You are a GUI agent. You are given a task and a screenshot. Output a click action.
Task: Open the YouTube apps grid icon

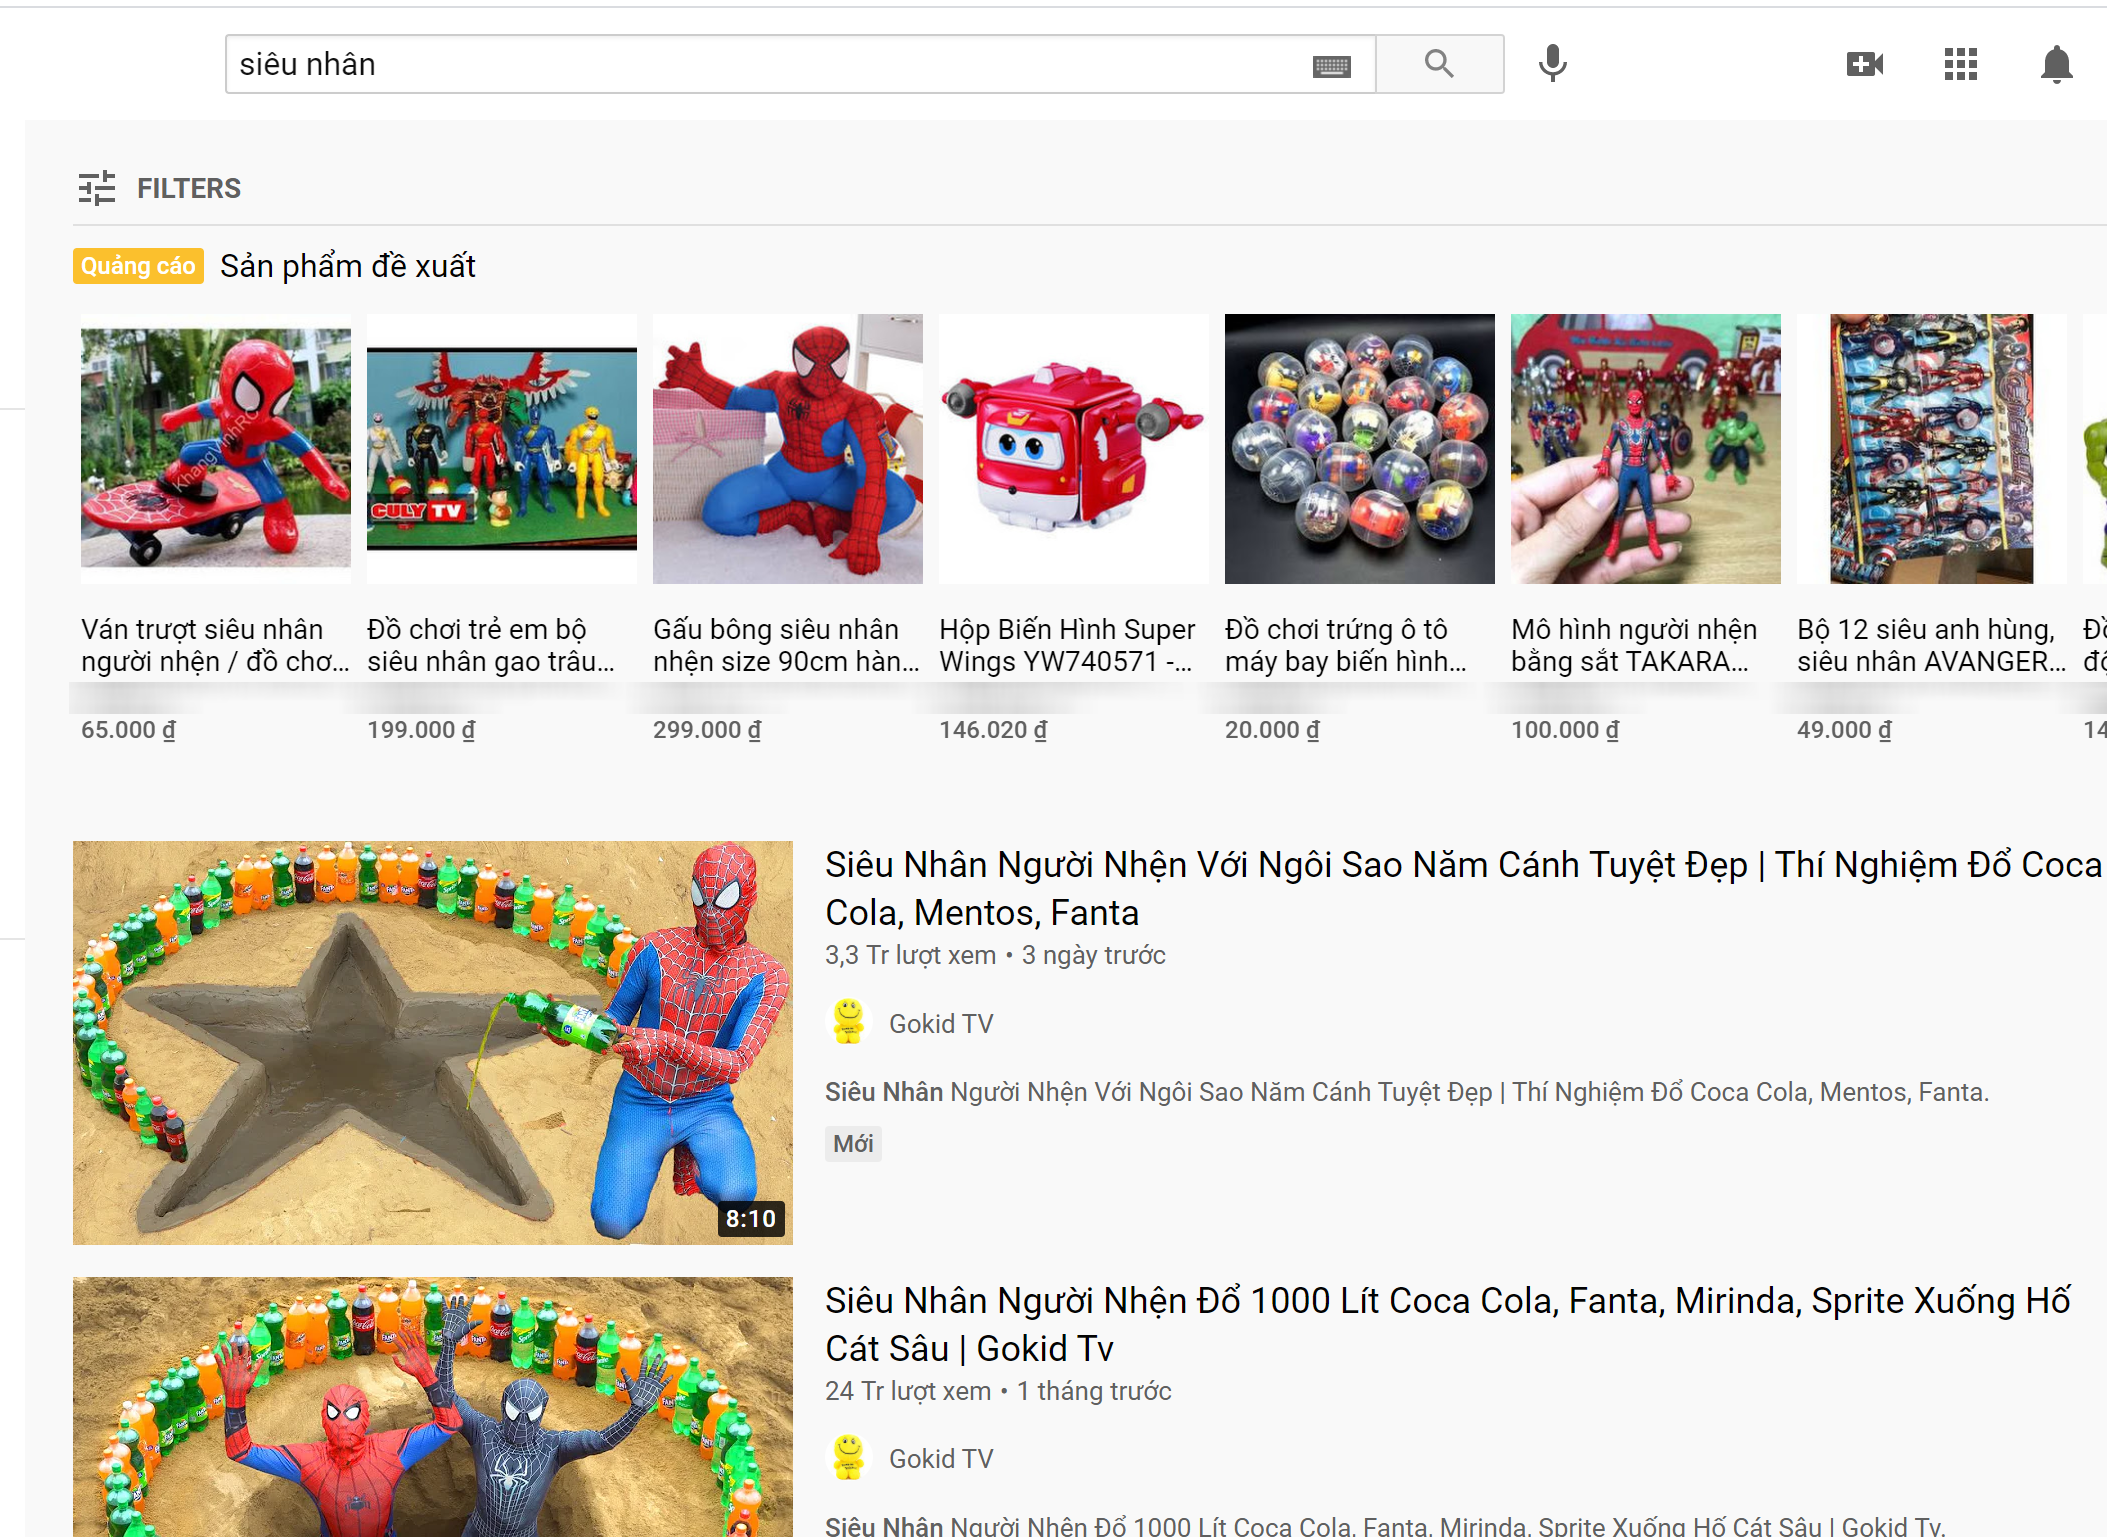(1961, 64)
